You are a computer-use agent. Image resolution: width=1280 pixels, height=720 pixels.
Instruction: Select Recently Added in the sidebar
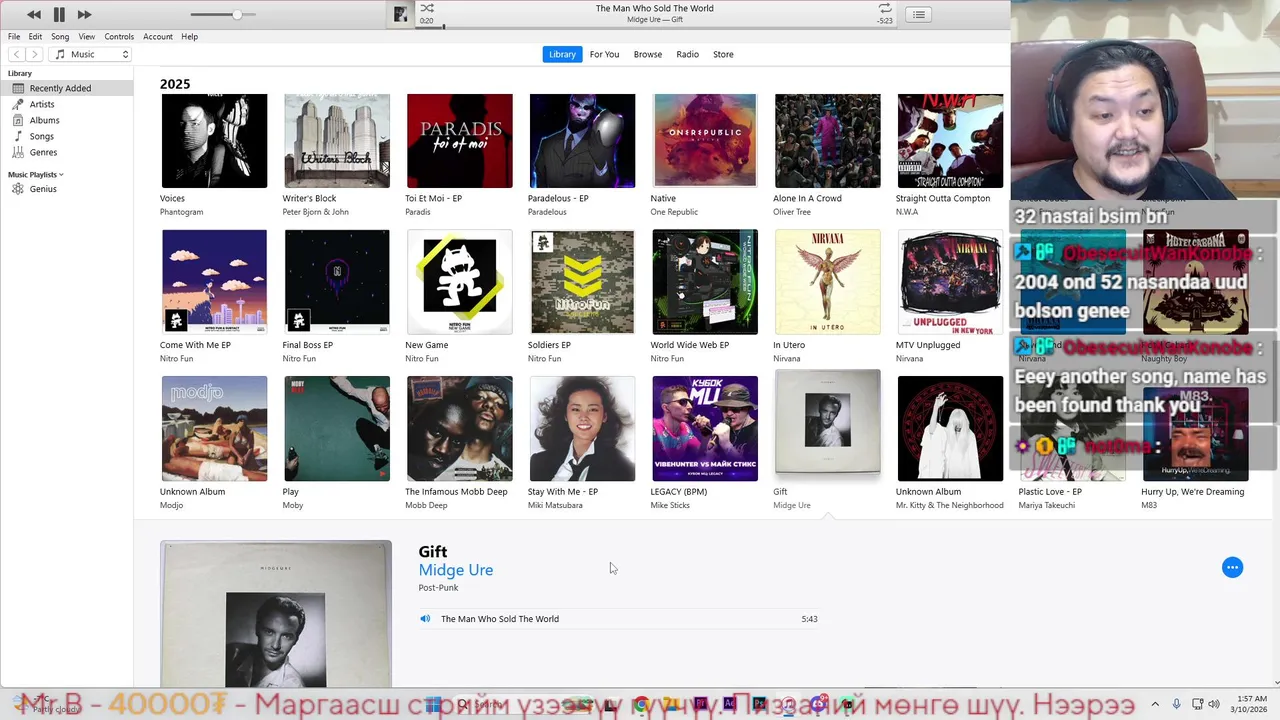coord(66,88)
